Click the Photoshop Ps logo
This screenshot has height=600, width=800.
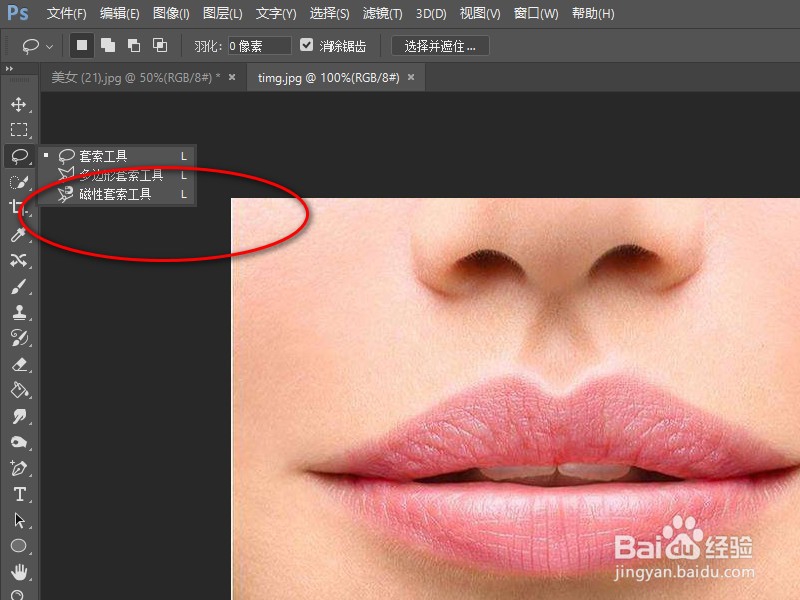pos(17,13)
